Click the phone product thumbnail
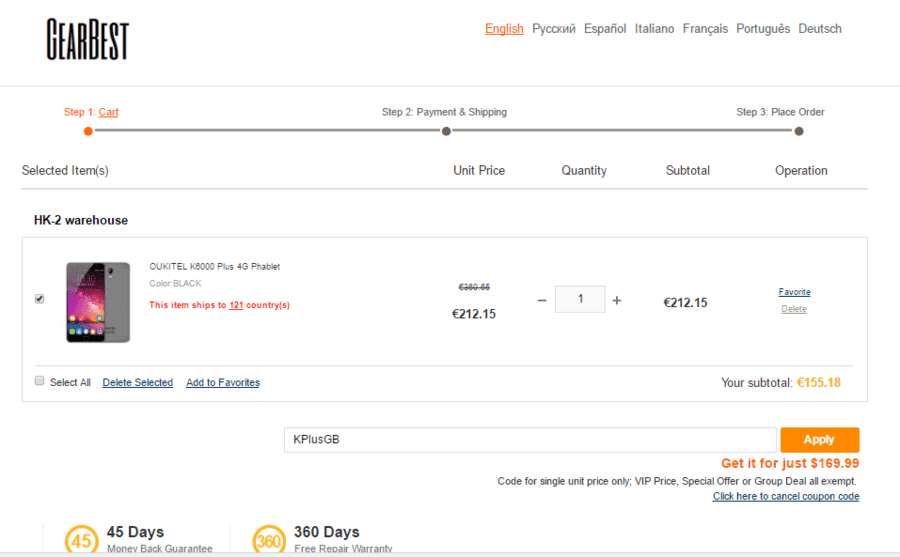900x557 pixels. (98, 302)
